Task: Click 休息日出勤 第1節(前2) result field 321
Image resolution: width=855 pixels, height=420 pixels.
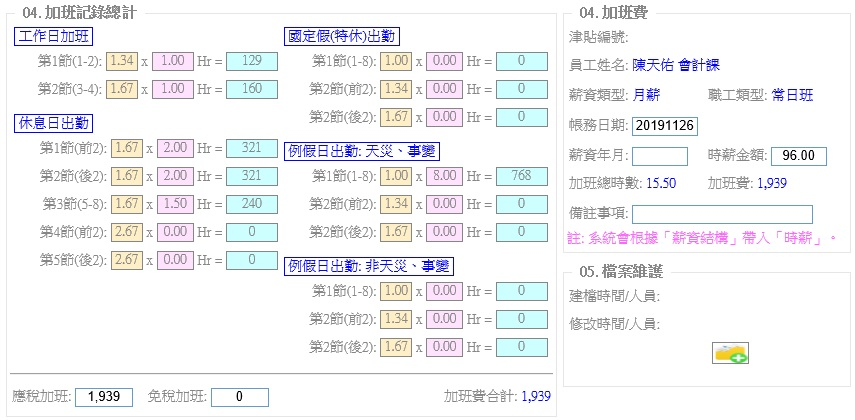Action: pos(252,148)
